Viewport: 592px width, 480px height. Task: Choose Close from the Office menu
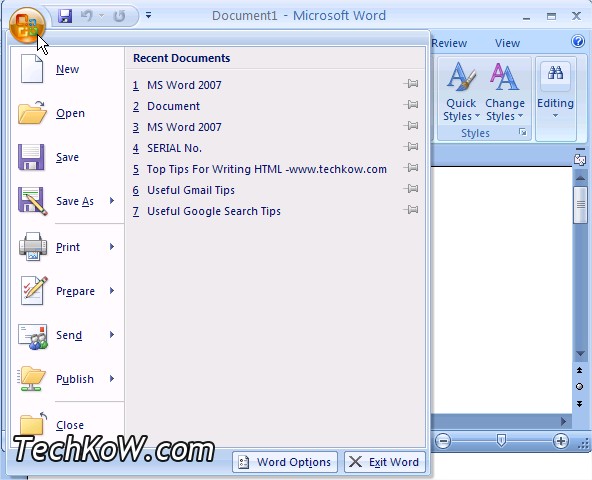tap(68, 425)
